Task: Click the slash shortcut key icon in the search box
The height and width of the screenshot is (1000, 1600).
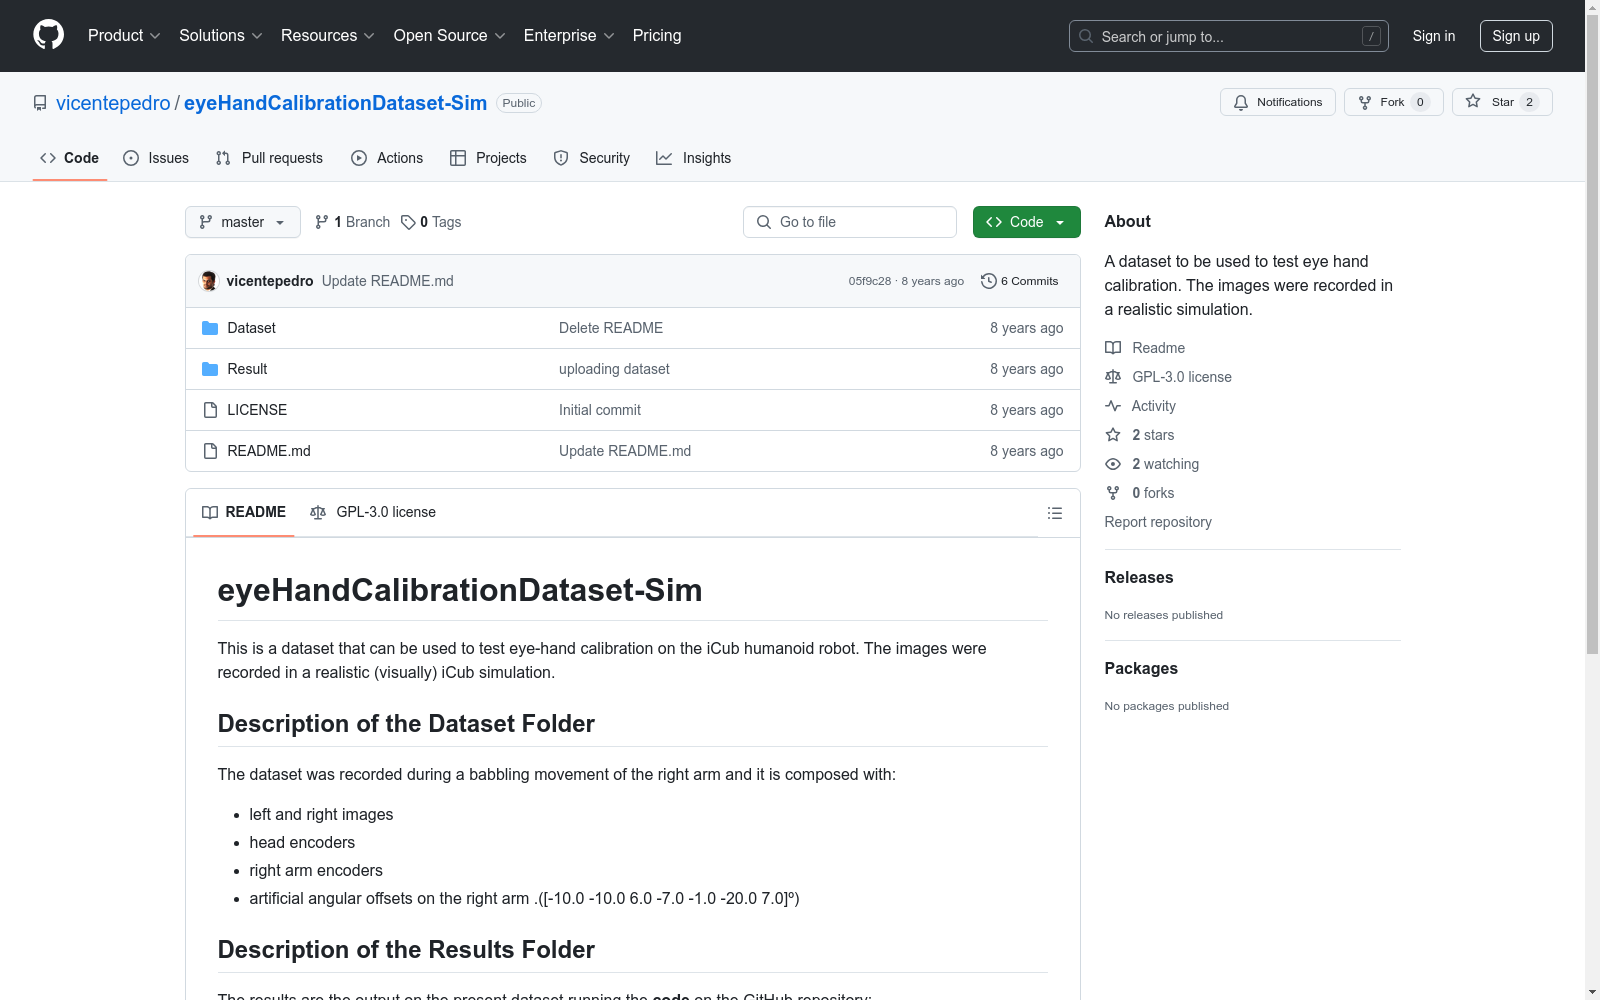Action: 1371,36
